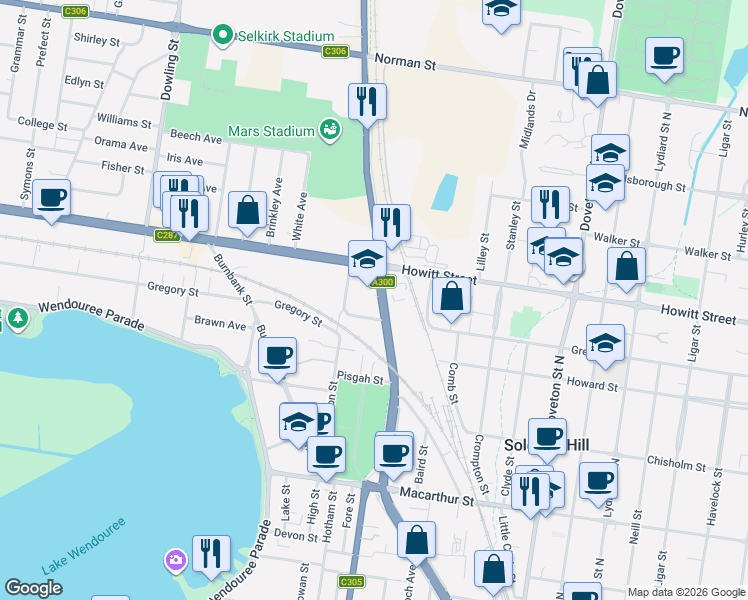Image resolution: width=748 pixels, height=600 pixels.
Task: Click the Beech Ave label
Action: (x=196, y=136)
